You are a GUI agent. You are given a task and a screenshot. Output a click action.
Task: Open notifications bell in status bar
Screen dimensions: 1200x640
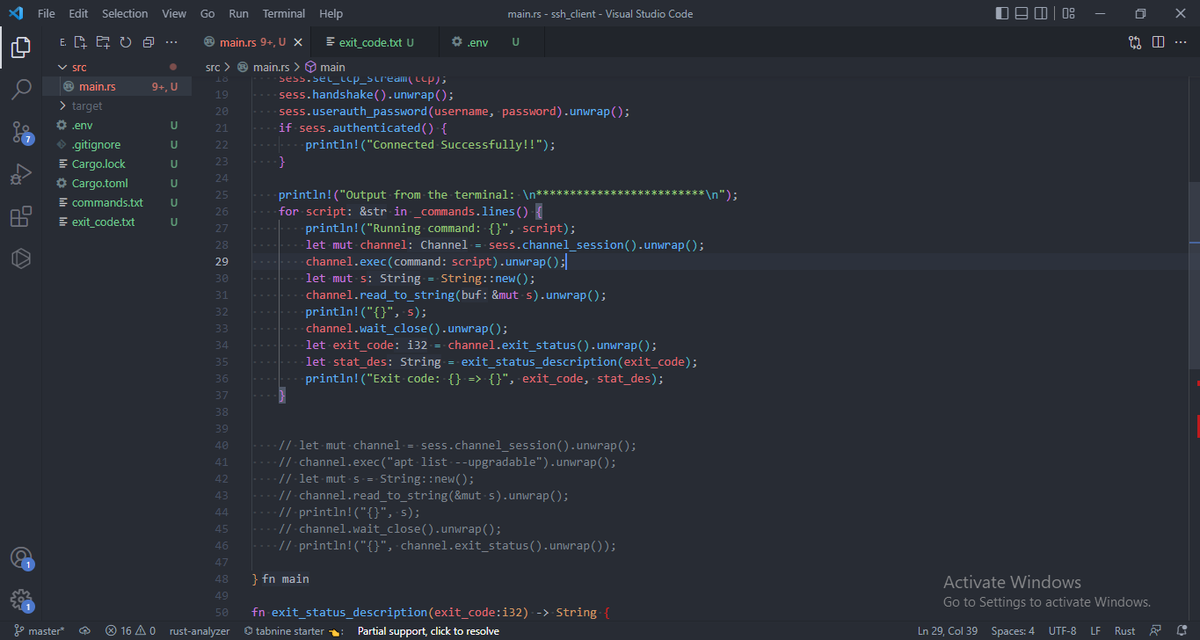[x=1181, y=631]
